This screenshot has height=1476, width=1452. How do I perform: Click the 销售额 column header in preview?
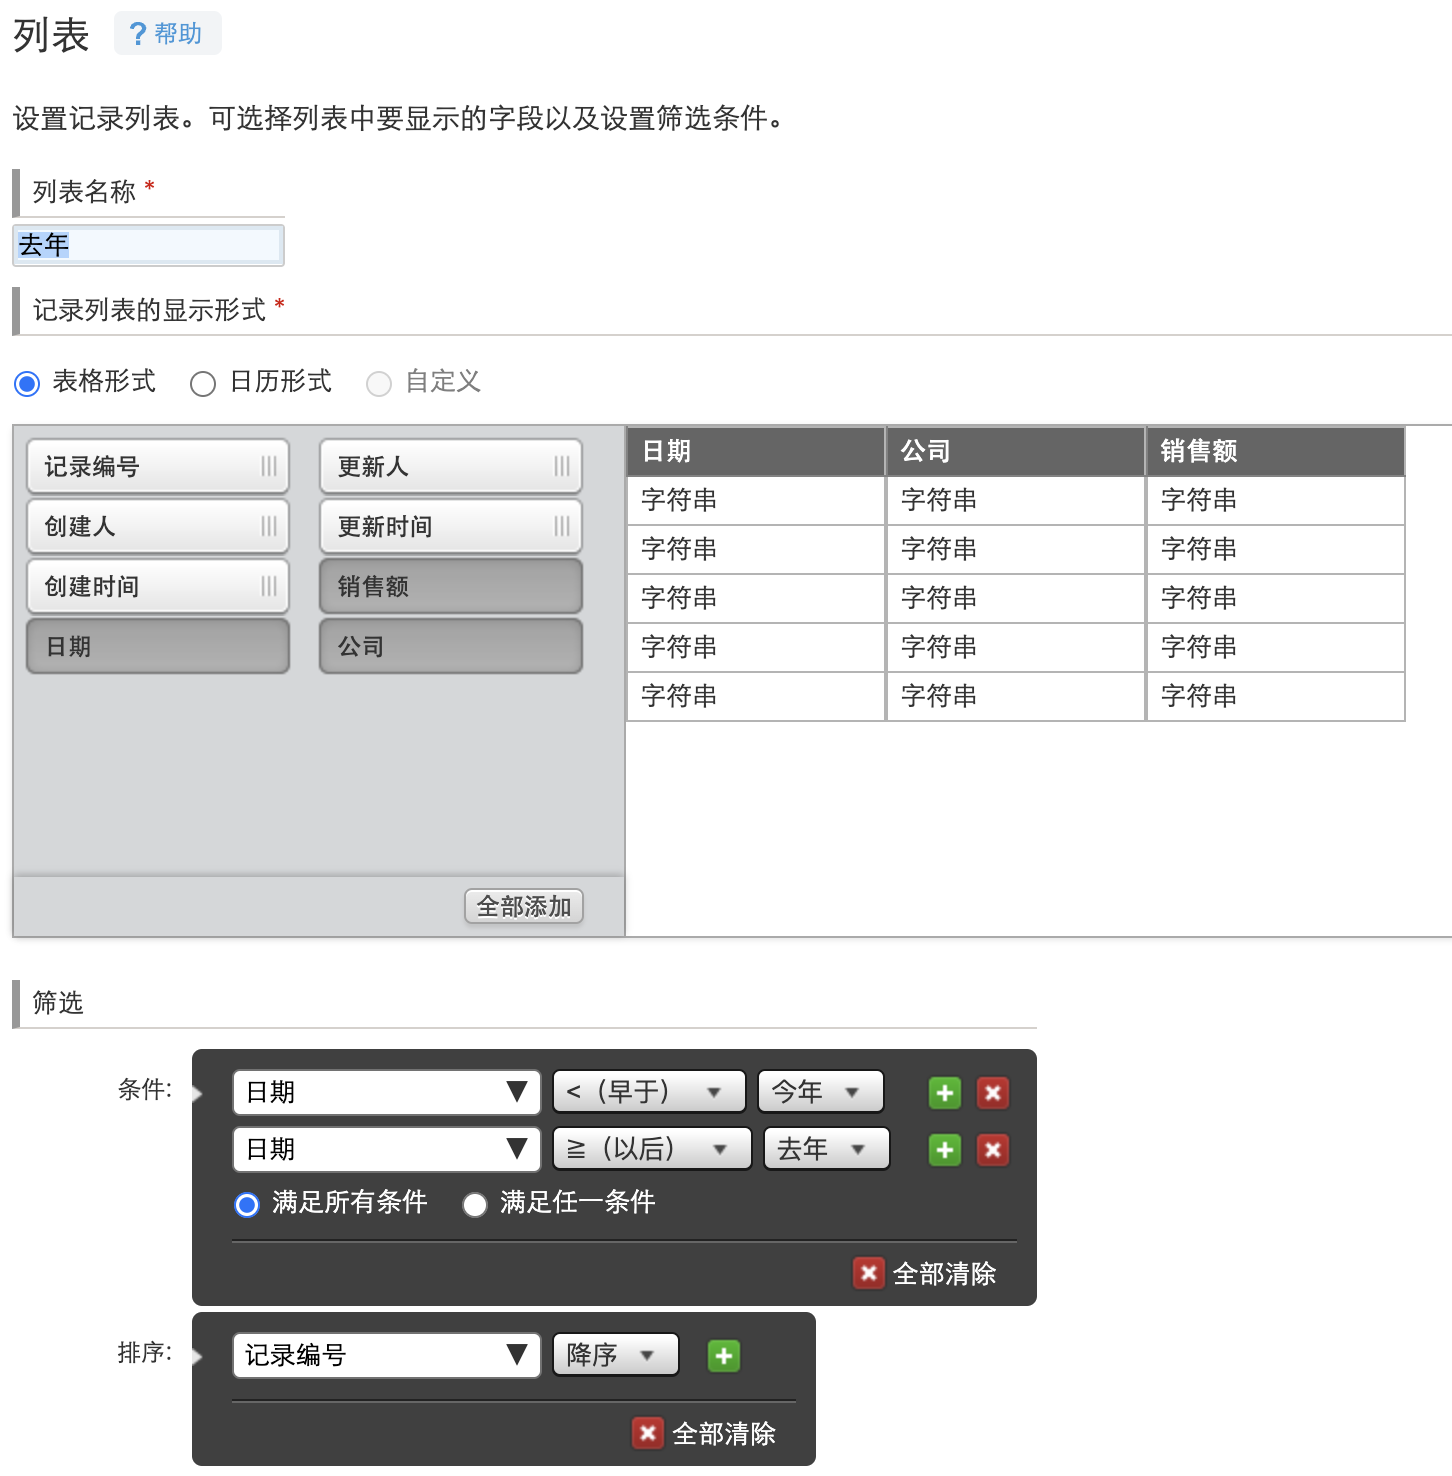click(x=1276, y=451)
